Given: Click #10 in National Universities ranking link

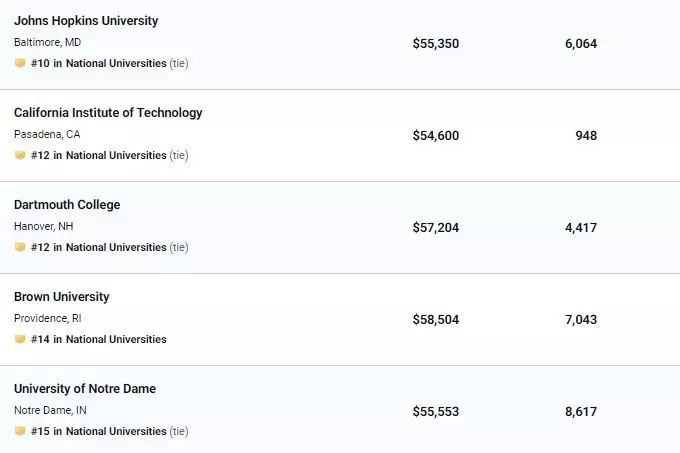Looking at the screenshot, I should 99,63.
